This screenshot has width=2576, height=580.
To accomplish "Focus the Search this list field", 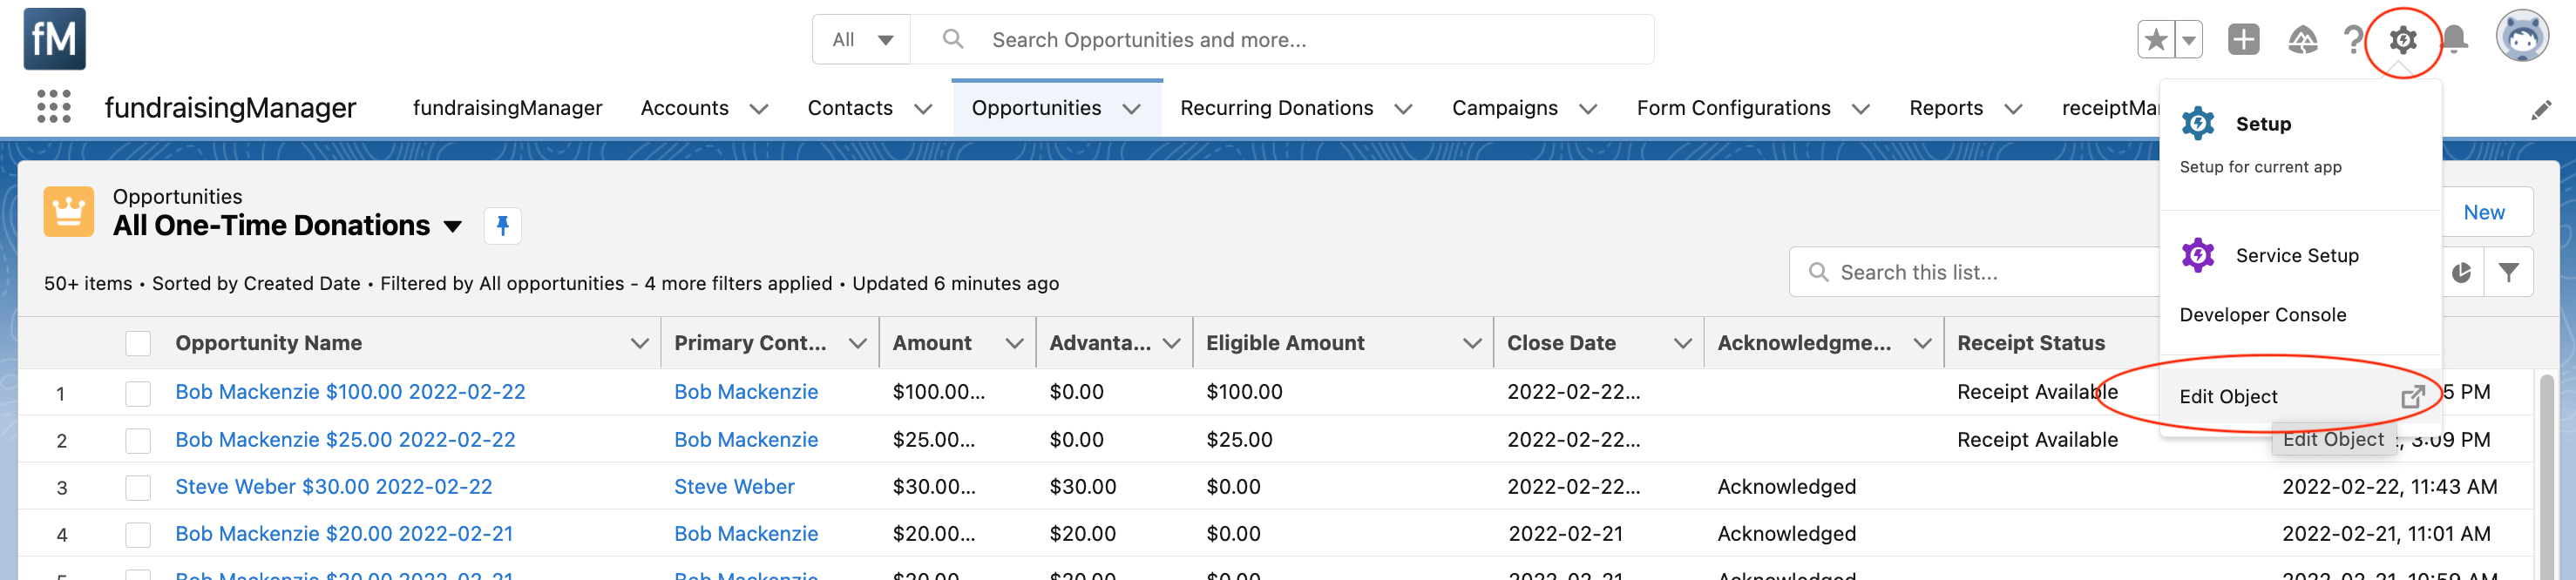I will click(1975, 272).
